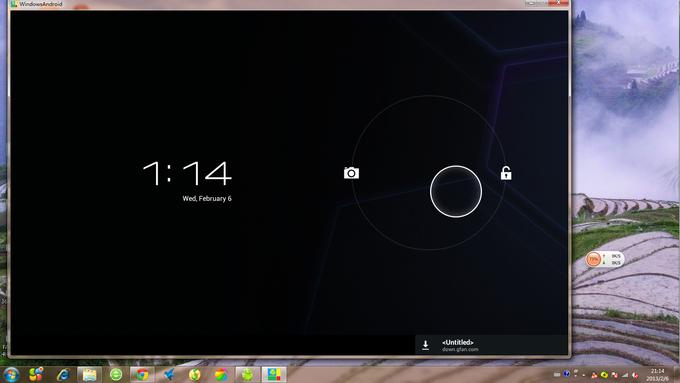The width and height of the screenshot is (680, 383).
Task: Click the lock ring handle circle
Action: tap(456, 191)
